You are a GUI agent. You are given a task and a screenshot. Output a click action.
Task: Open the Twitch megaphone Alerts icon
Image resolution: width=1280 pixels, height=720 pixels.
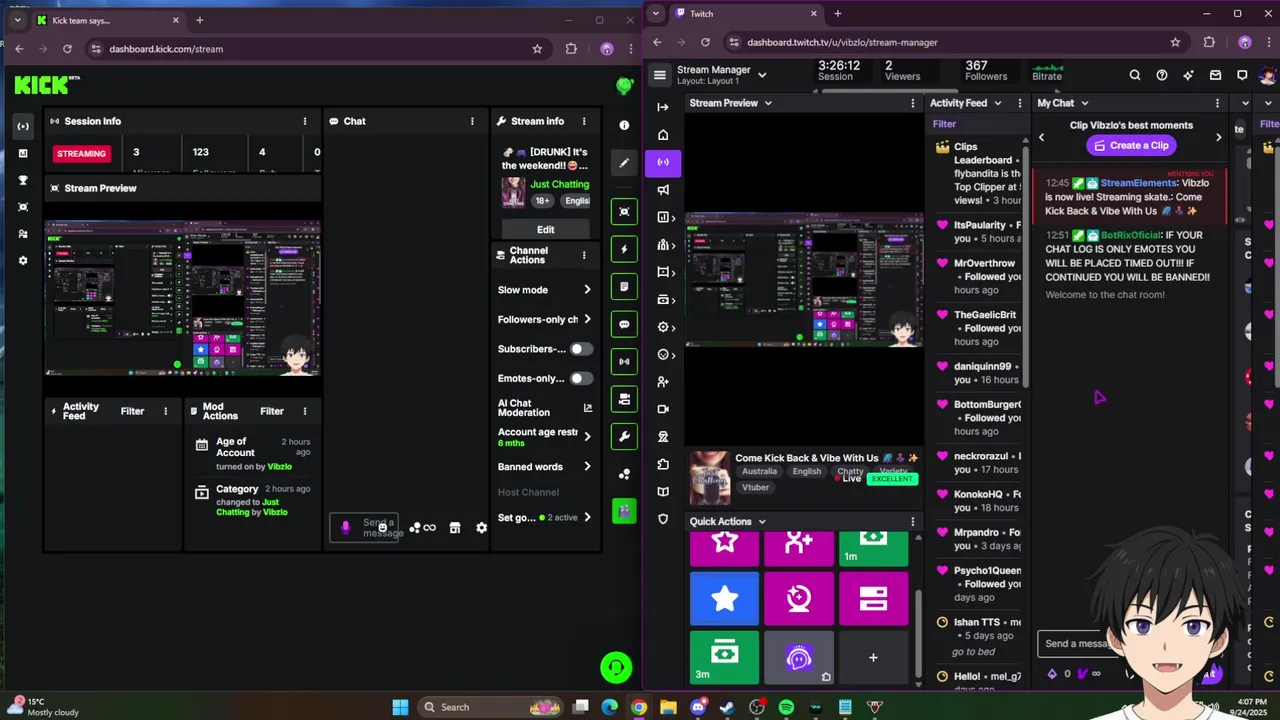coord(663,190)
